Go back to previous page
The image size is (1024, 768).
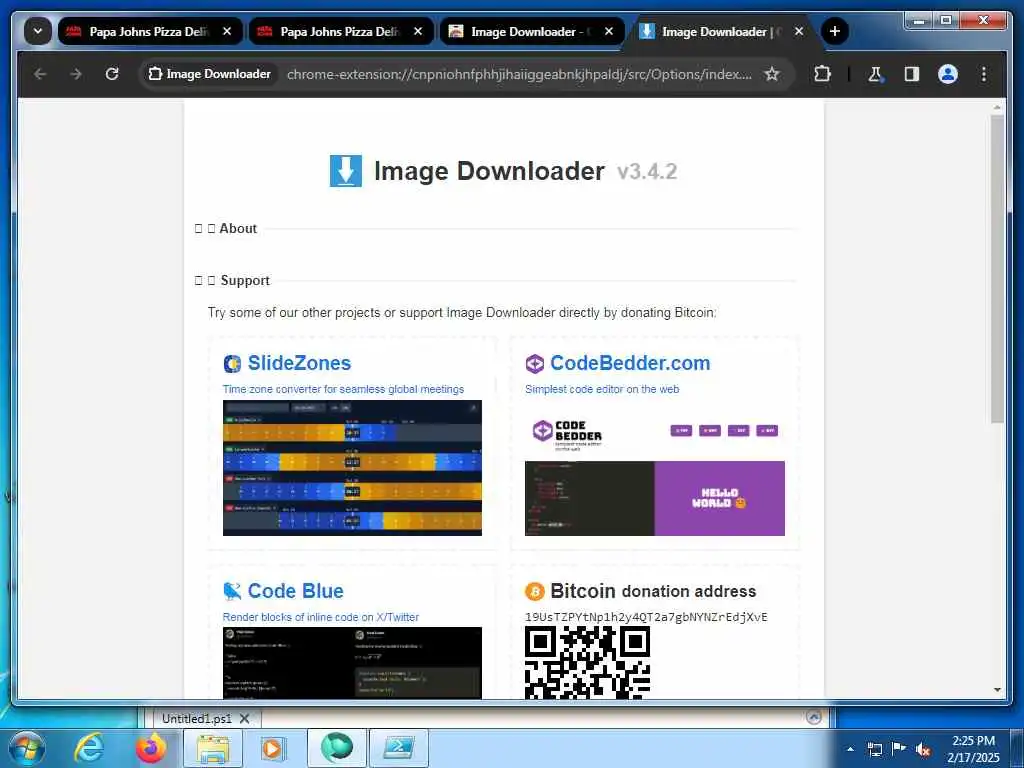point(40,74)
